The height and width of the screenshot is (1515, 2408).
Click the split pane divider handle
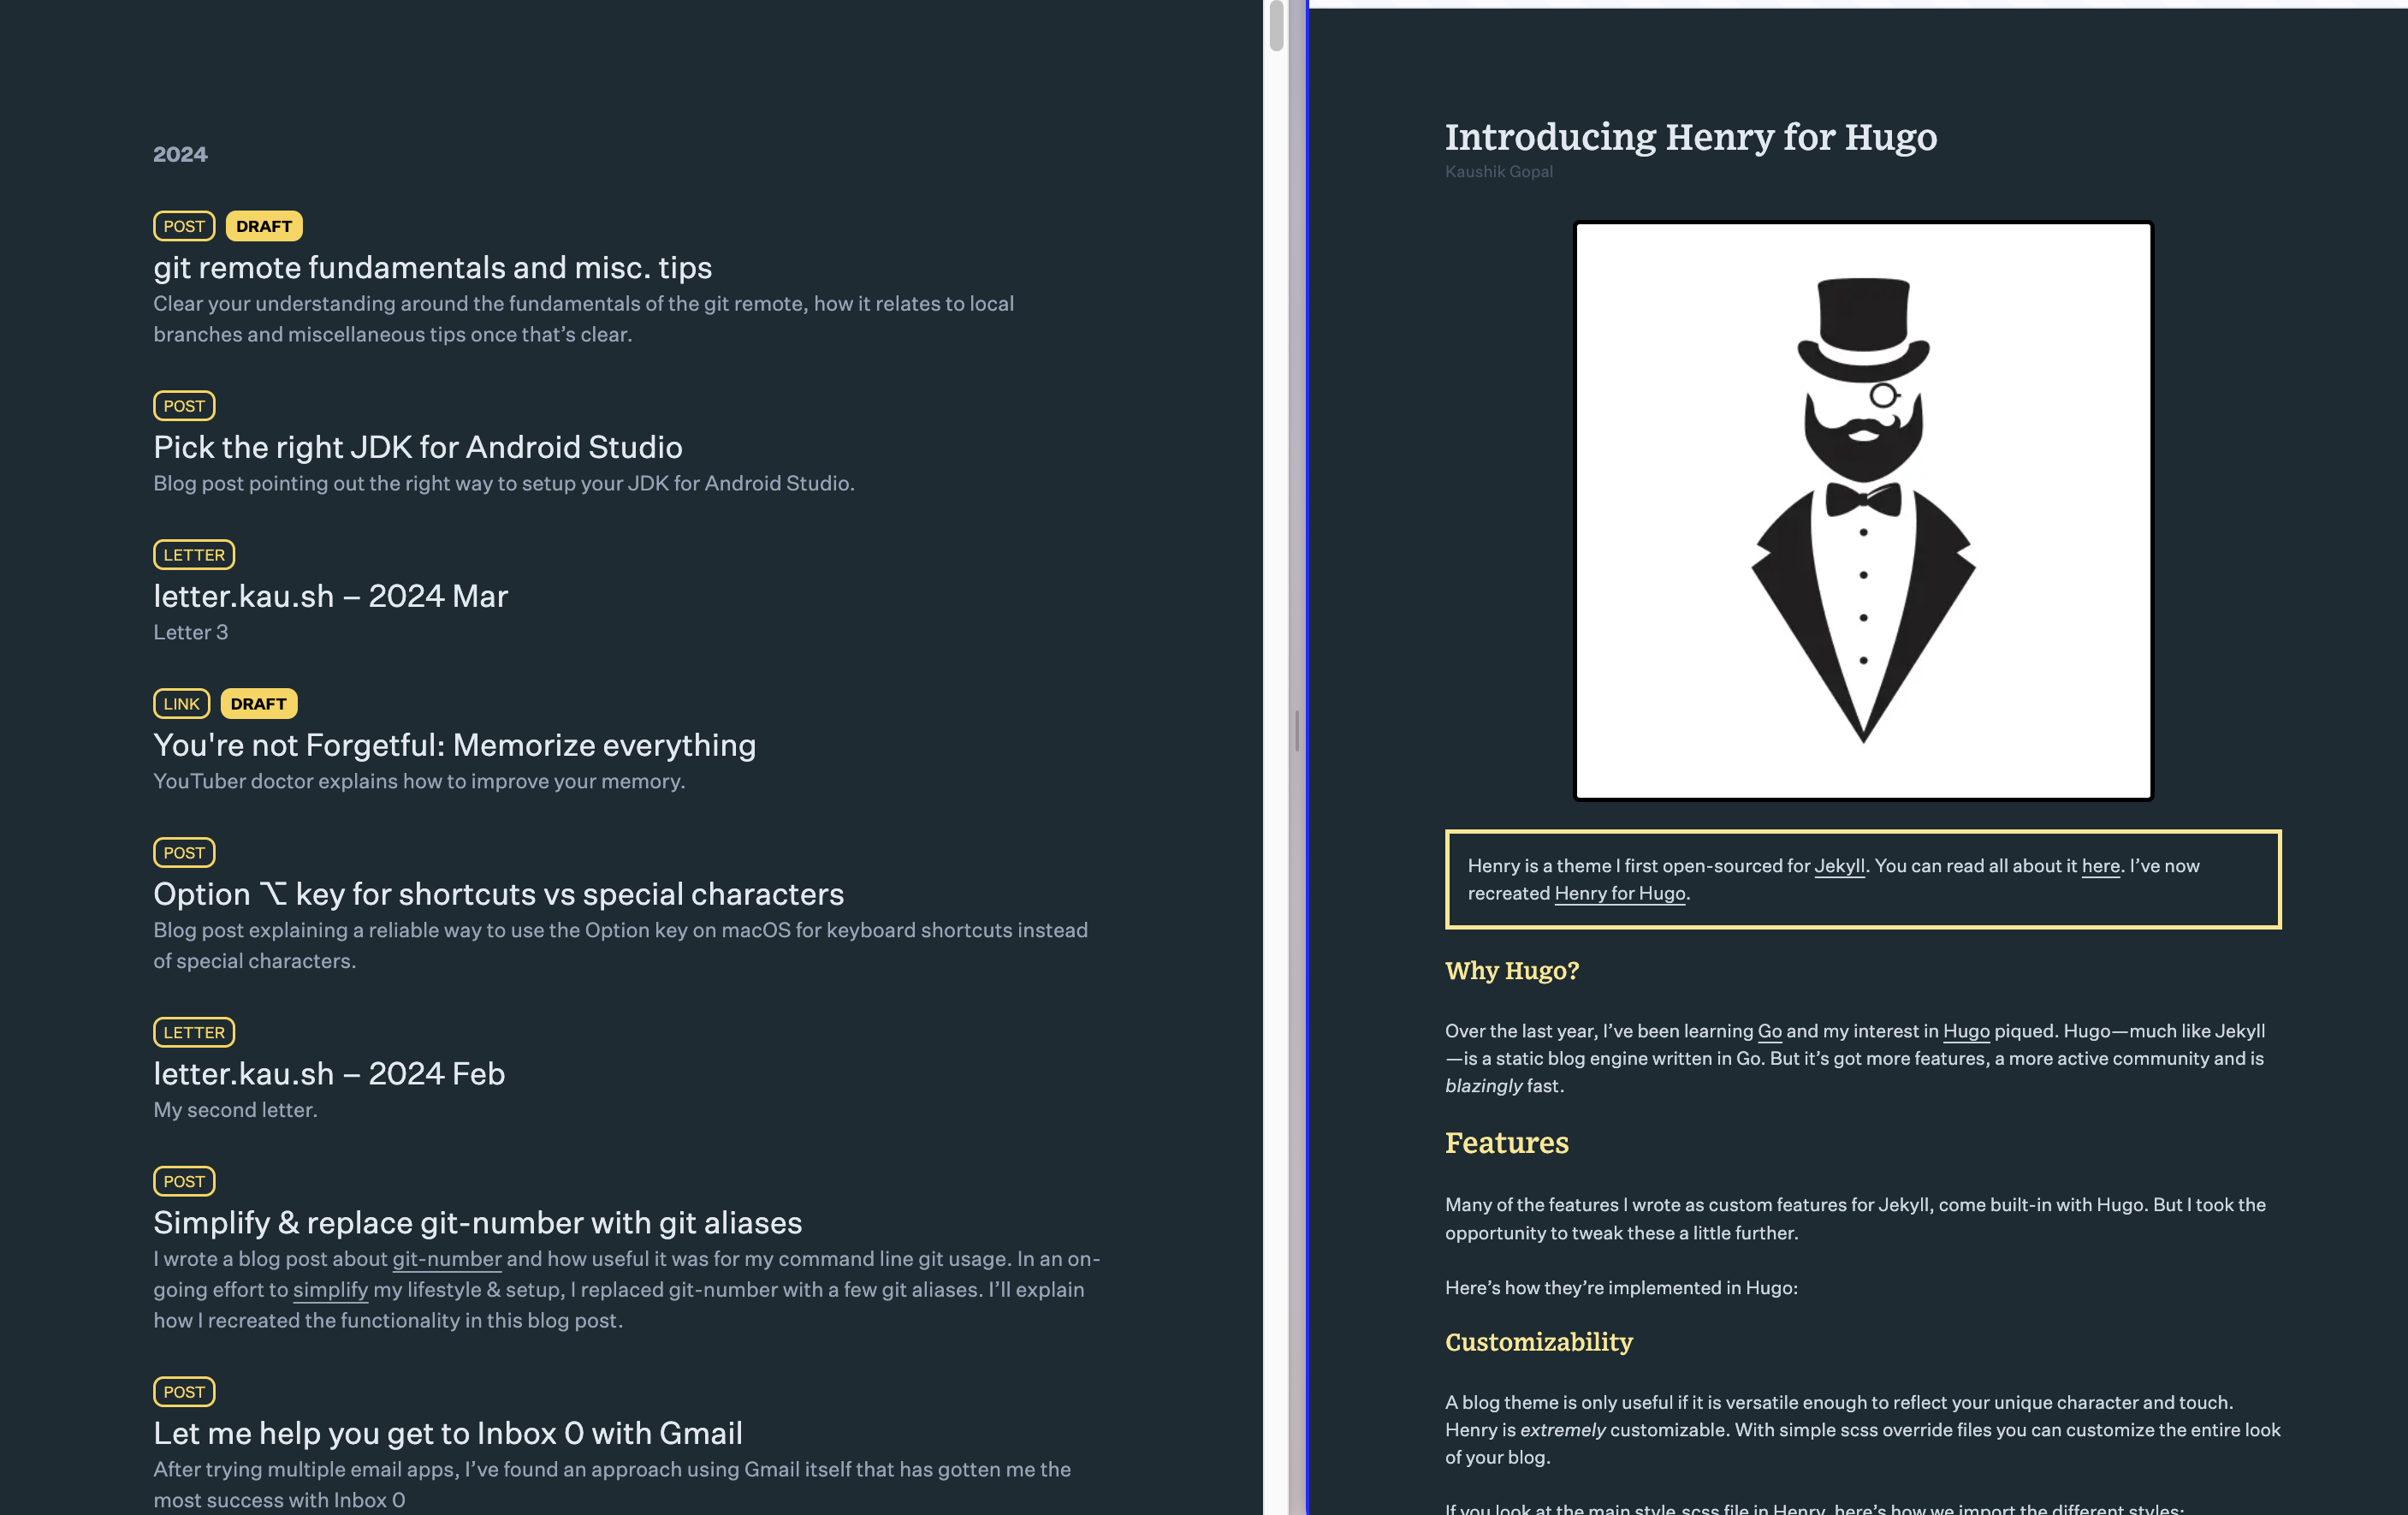pyautogui.click(x=1297, y=730)
